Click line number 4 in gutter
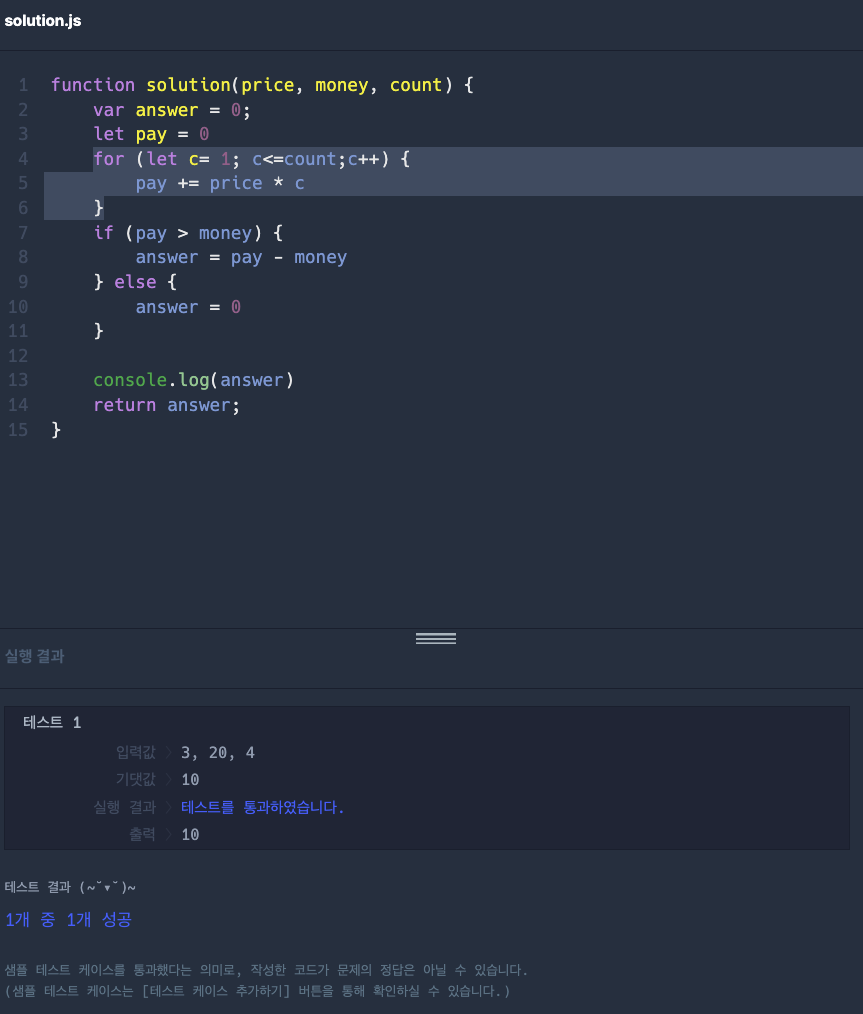This screenshot has width=863, height=1014. pyautogui.click(x=23, y=158)
